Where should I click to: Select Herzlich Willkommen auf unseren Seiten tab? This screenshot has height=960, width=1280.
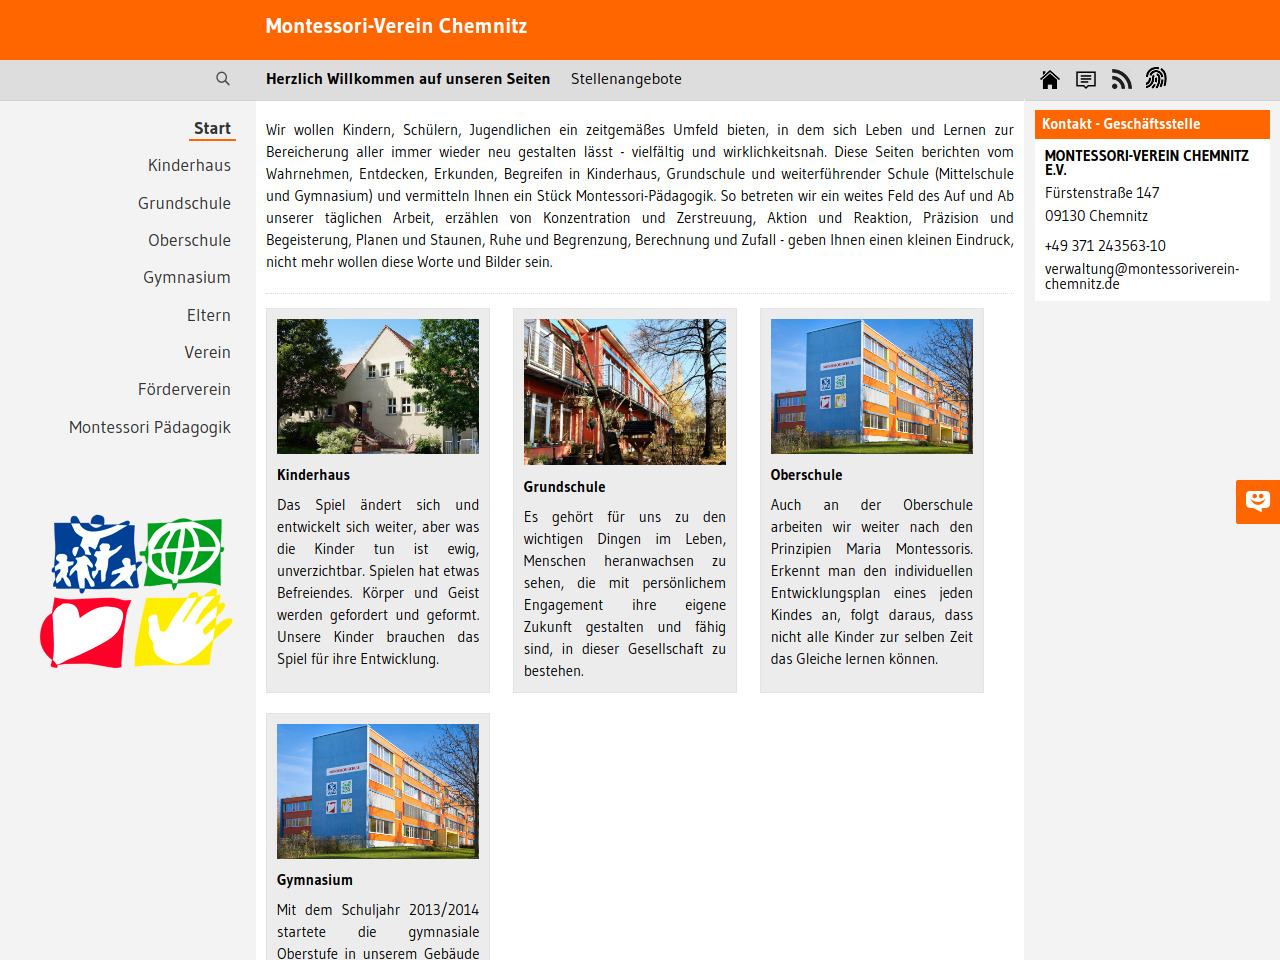pyautogui.click(x=408, y=79)
